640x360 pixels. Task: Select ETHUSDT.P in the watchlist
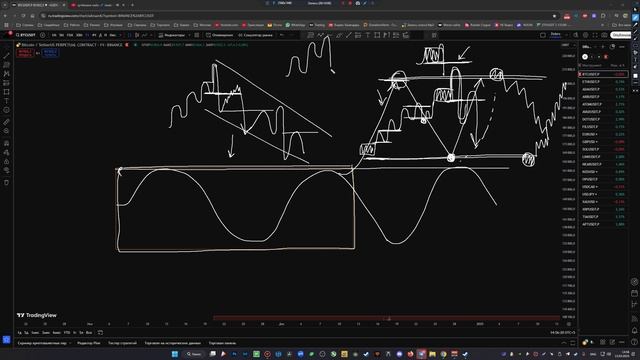(x=603, y=82)
